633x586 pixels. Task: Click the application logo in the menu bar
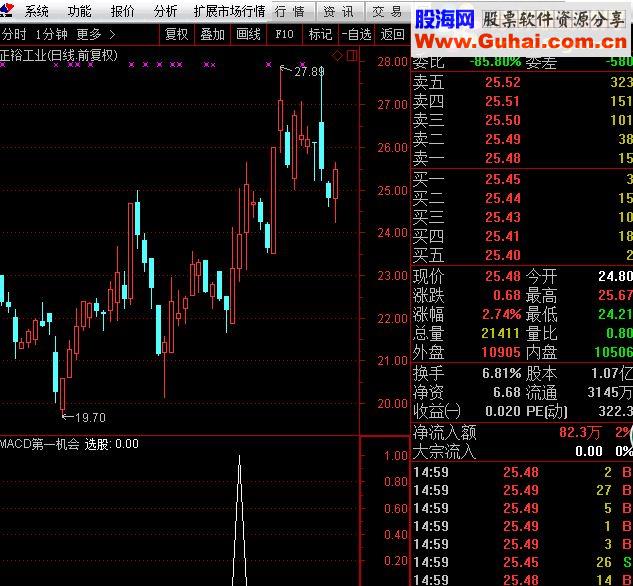[6, 10]
